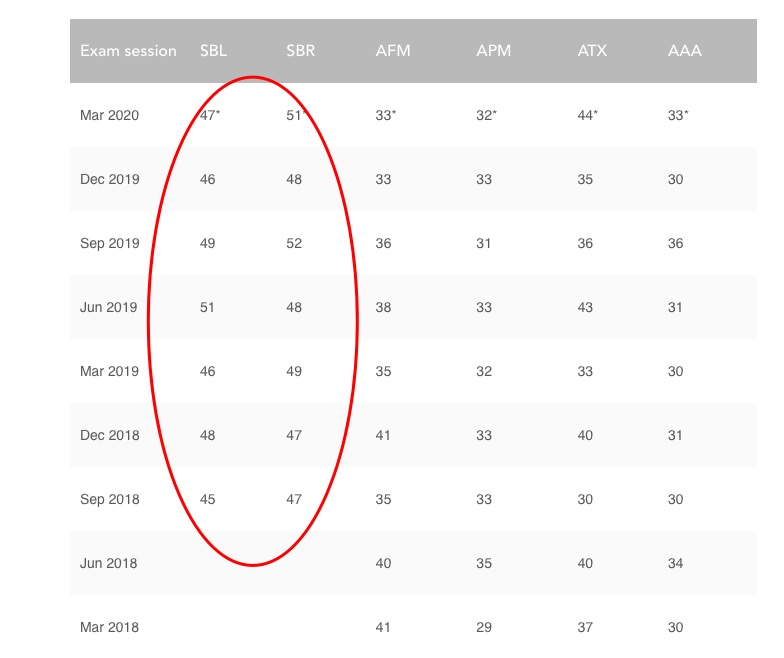Select the Dec 2019 row label
784x658 pixels.
point(109,180)
